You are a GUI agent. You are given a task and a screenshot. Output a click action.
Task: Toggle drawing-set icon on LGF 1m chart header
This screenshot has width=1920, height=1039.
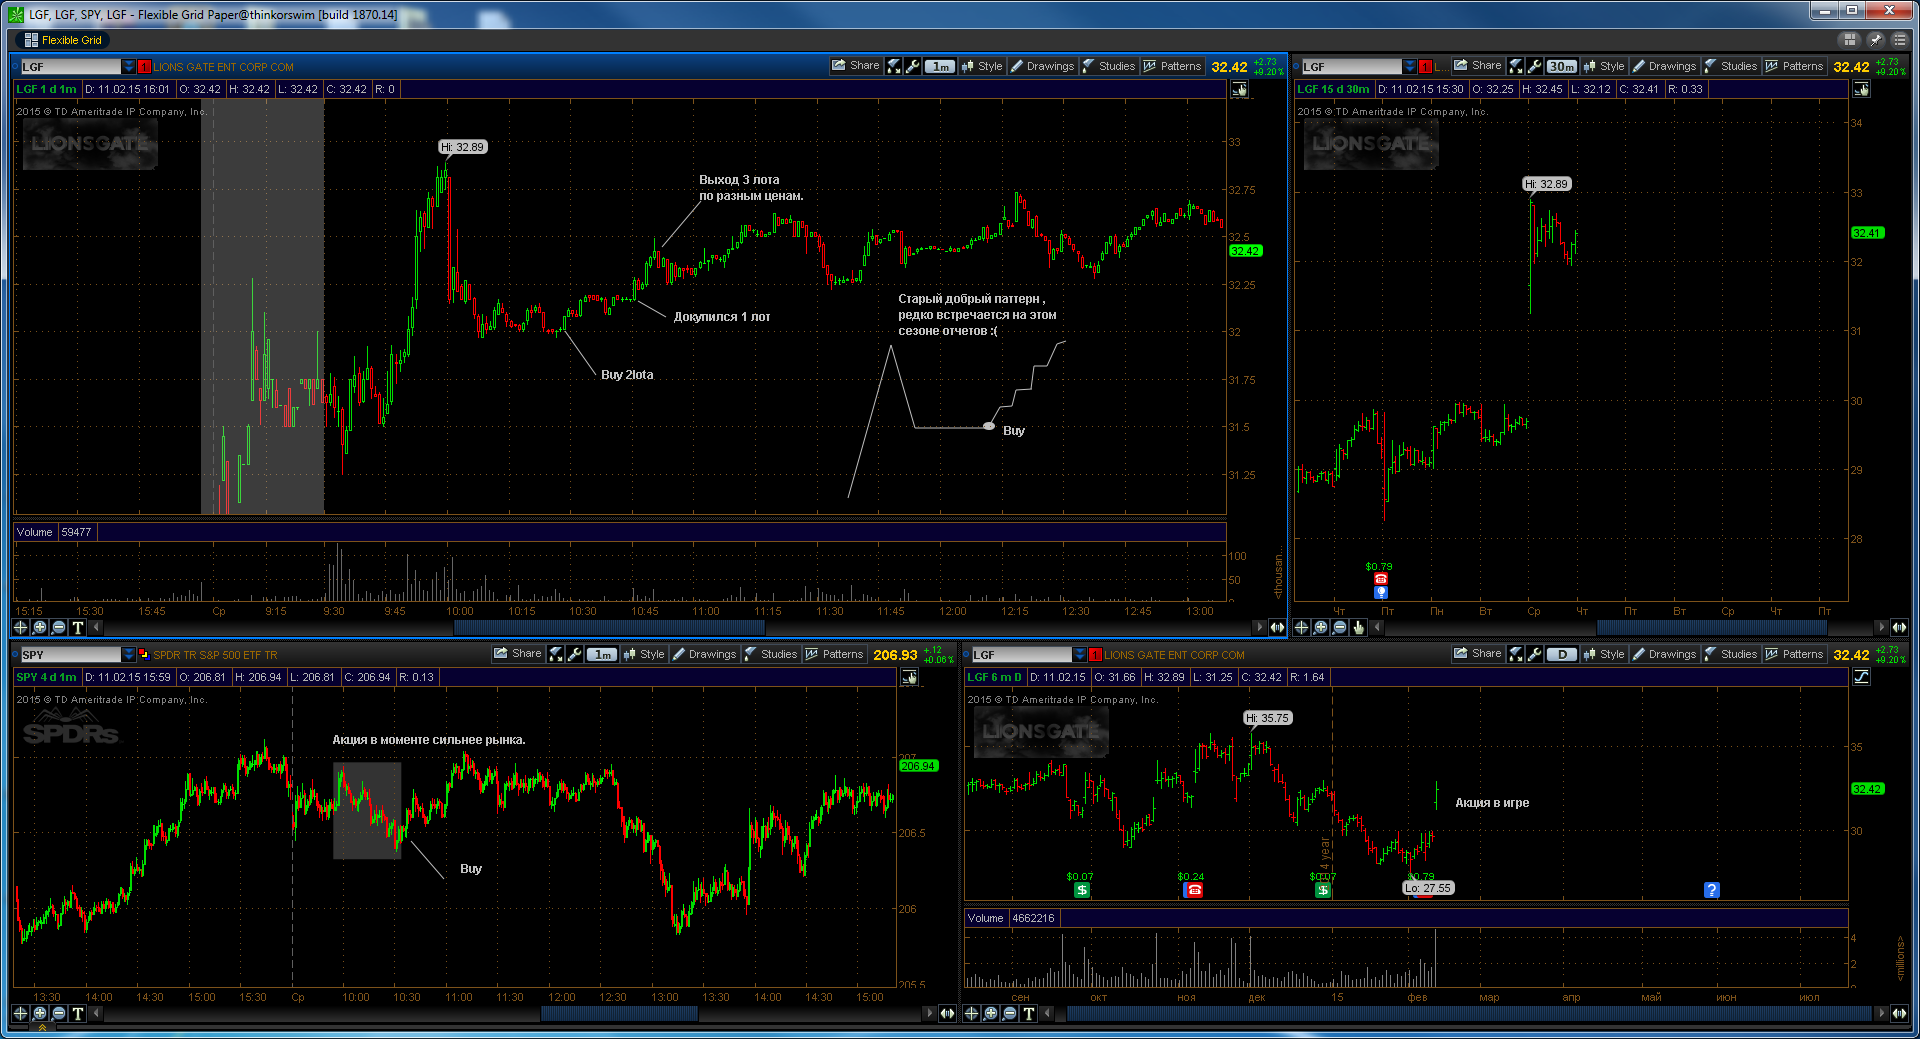click(1239, 89)
